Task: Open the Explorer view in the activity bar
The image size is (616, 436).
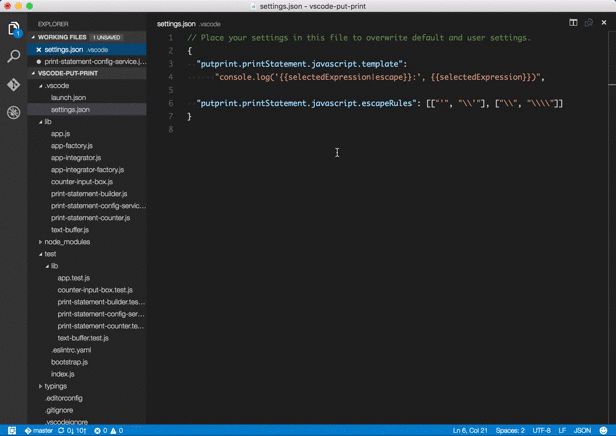Action: (x=14, y=29)
